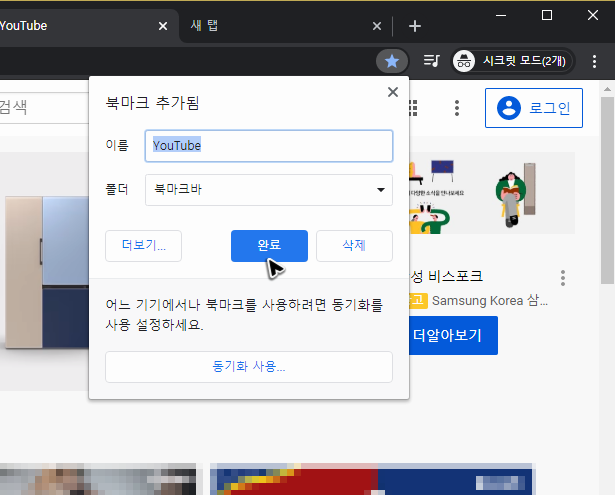Image resolution: width=615 pixels, height=495 pixels.
Task: Click the refrigerator ad image
Action: (46, 271)
